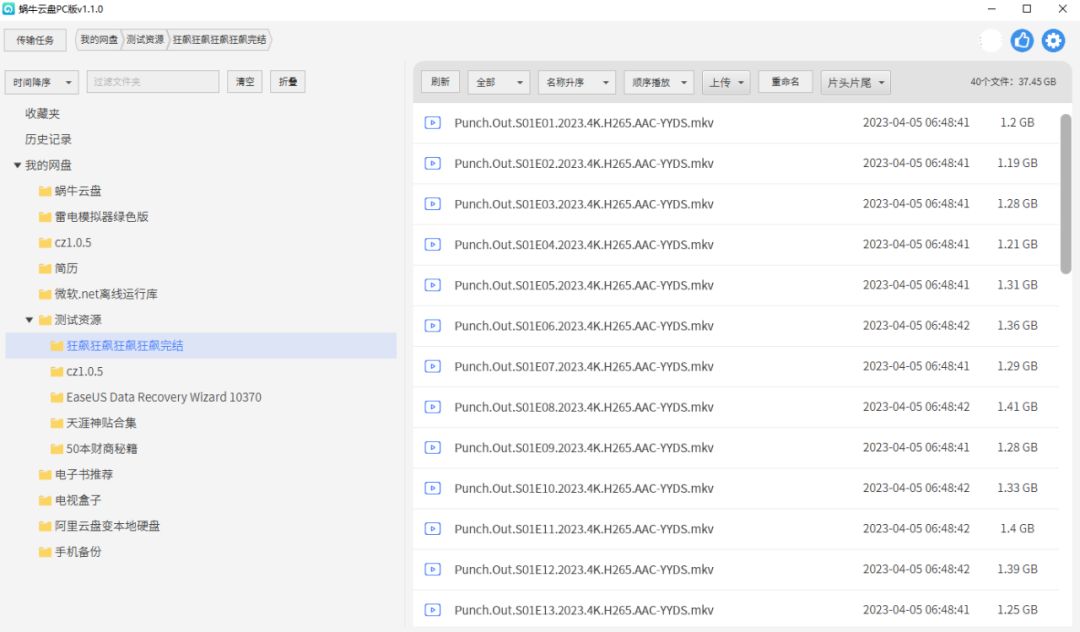
Task: Click the round white avatar icon
Action: click(990, 41)
